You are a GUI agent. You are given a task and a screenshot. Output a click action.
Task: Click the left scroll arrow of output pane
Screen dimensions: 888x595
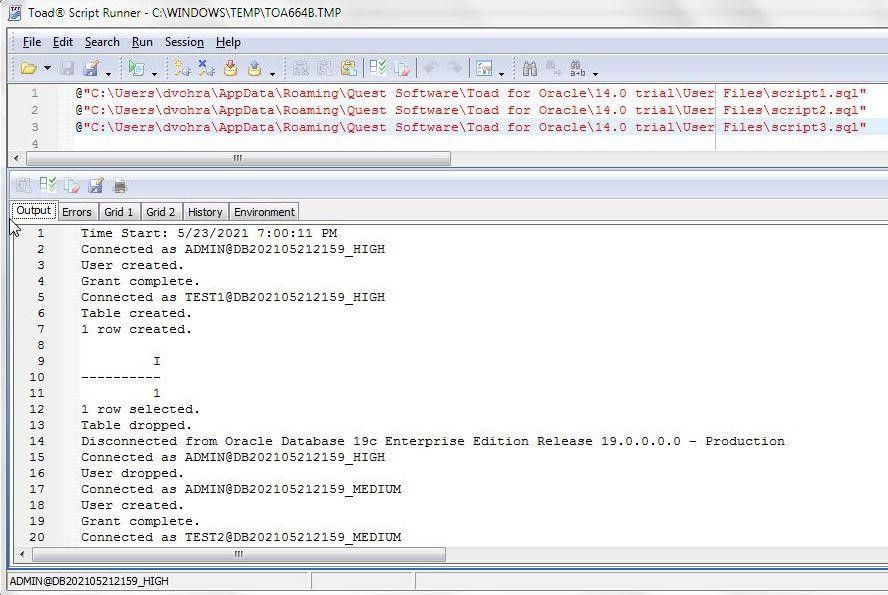pyautogui.click(x=22, y=554)
